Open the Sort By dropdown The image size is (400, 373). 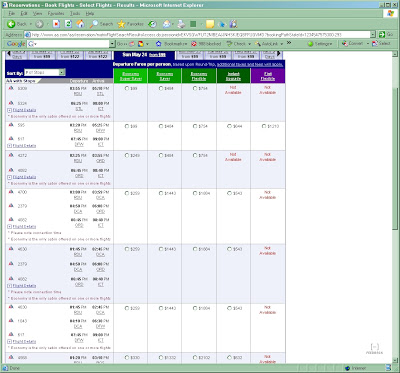pyautogui.click(x=45, y=72)
